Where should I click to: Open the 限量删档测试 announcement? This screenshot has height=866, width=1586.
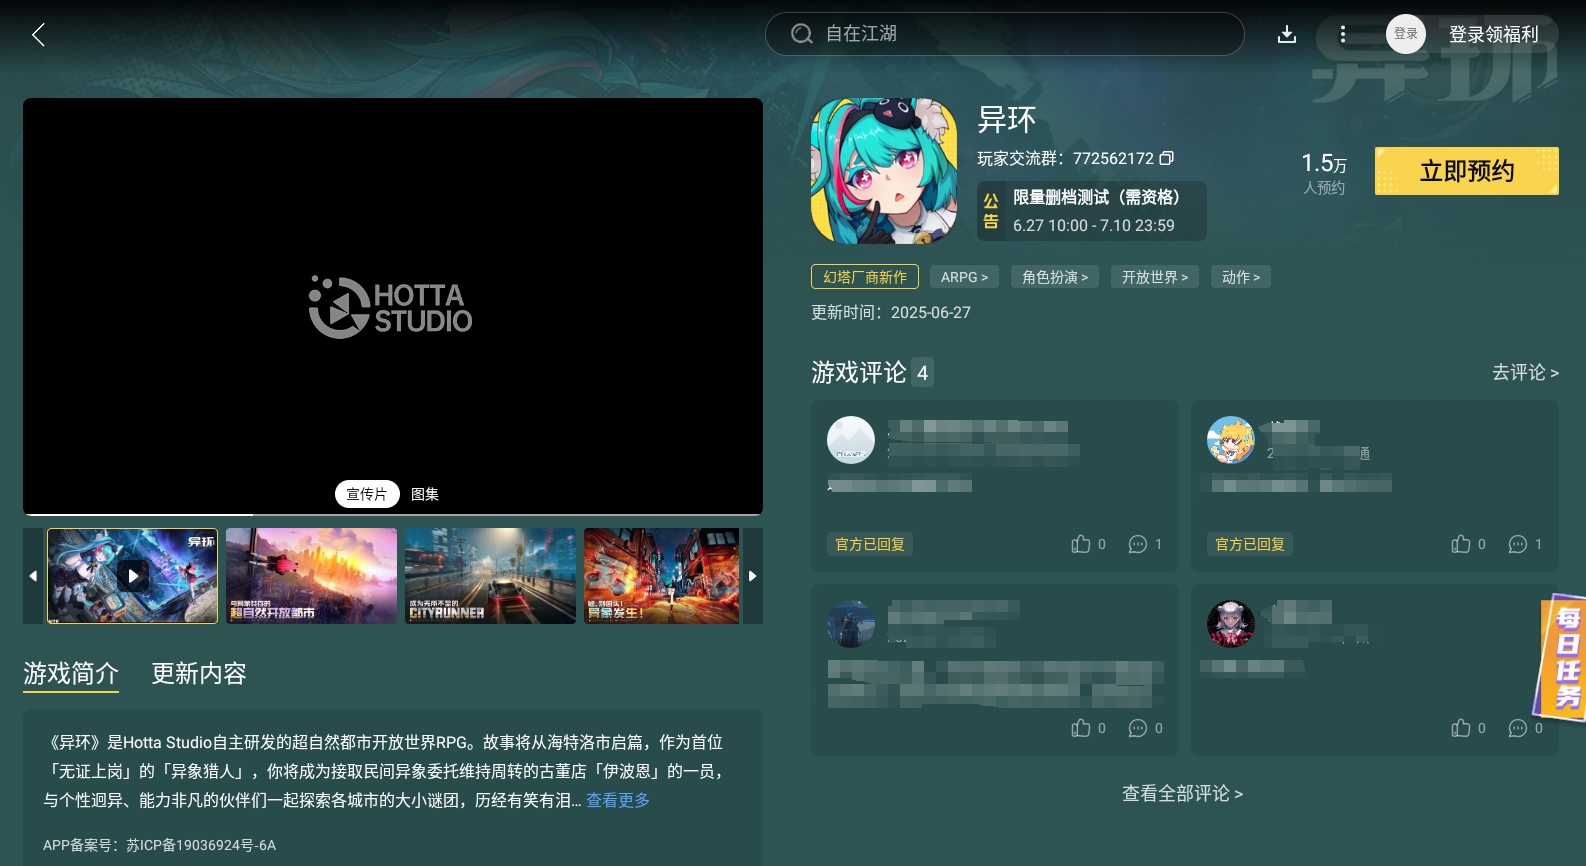pos(1092,211)
